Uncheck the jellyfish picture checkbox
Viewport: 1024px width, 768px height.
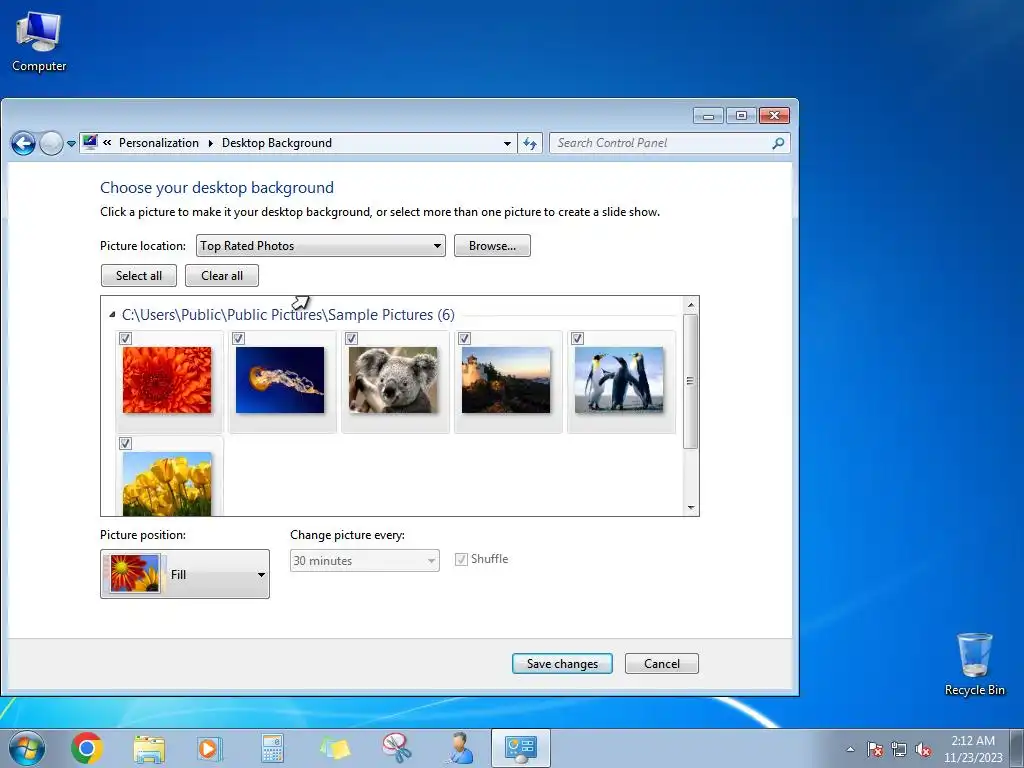(x=238, y=338)
